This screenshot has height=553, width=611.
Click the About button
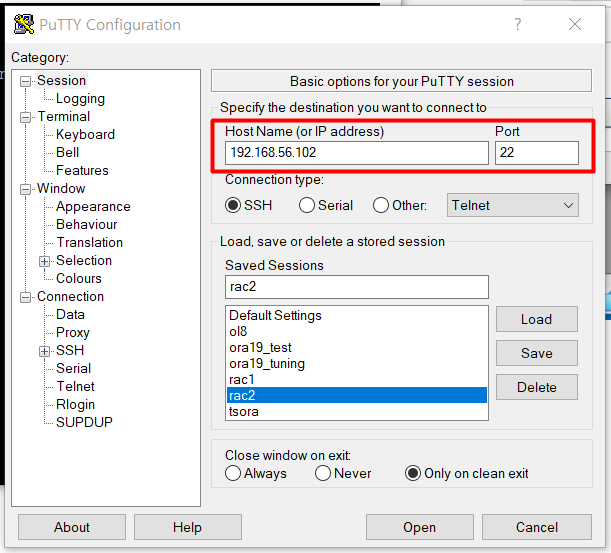[x=72, y=527]
